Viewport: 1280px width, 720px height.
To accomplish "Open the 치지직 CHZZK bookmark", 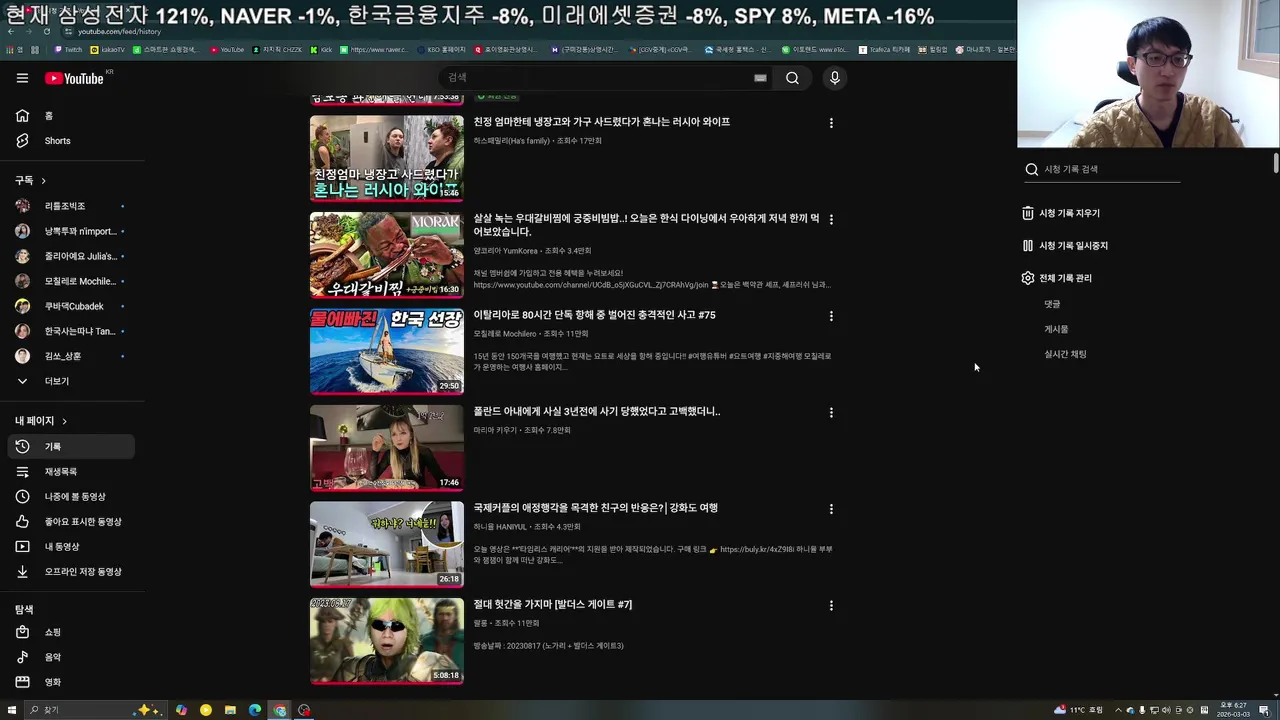I will (275, 49).
